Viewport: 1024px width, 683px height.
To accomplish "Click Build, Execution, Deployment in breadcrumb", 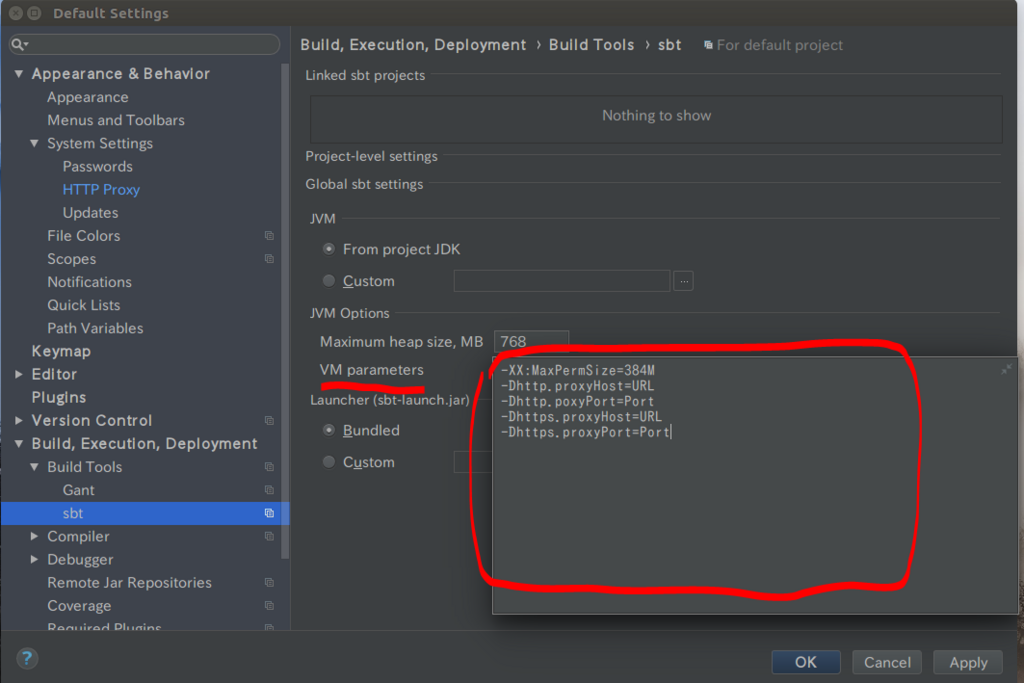I will 413,45.
